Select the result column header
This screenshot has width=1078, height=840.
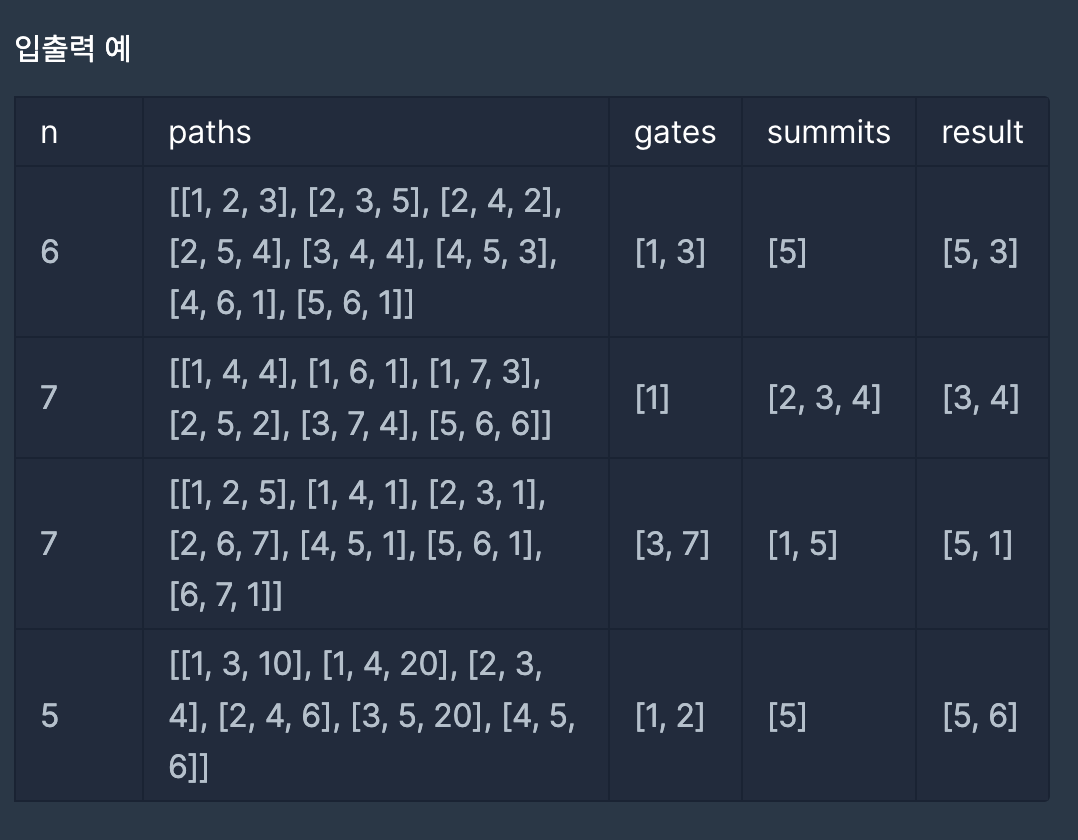coord(982,132)
